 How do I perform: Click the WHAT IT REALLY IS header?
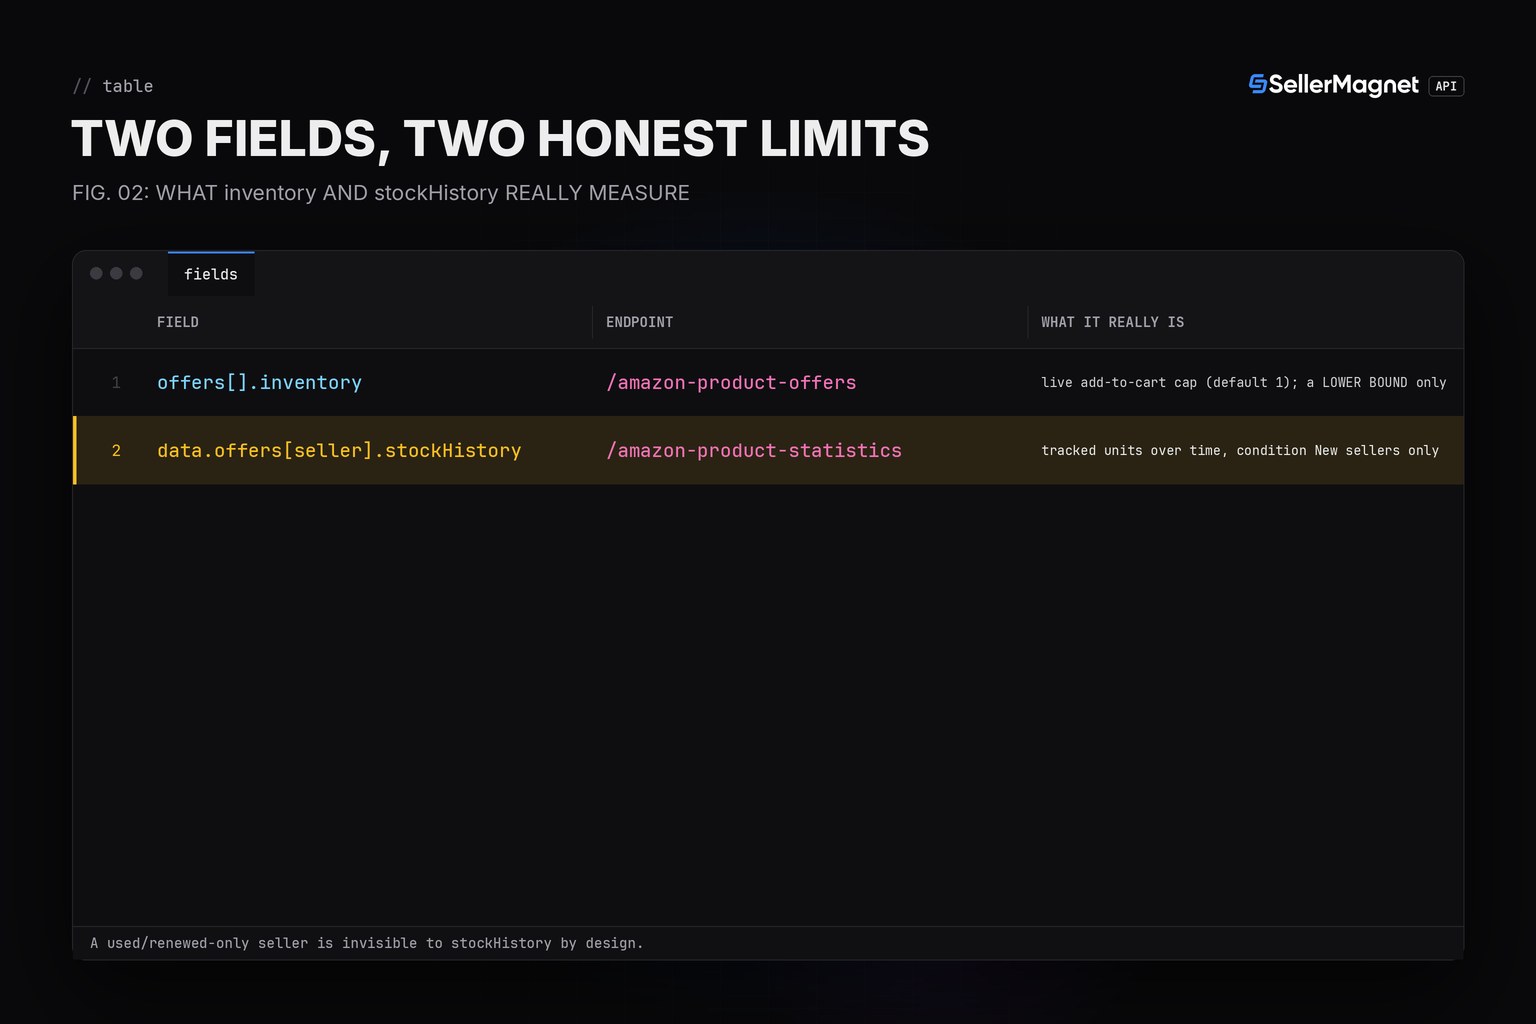coord(1112,322)
